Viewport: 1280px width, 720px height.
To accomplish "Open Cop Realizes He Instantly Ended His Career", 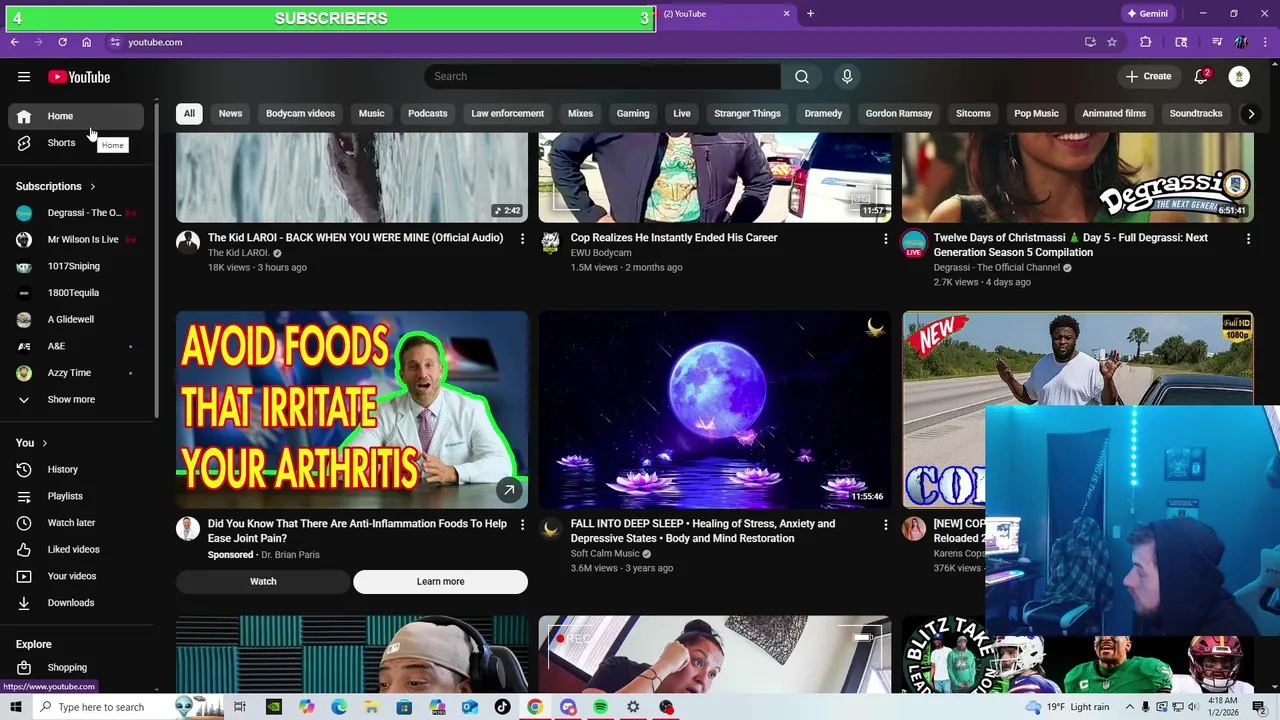I will (x=674, y=238).
